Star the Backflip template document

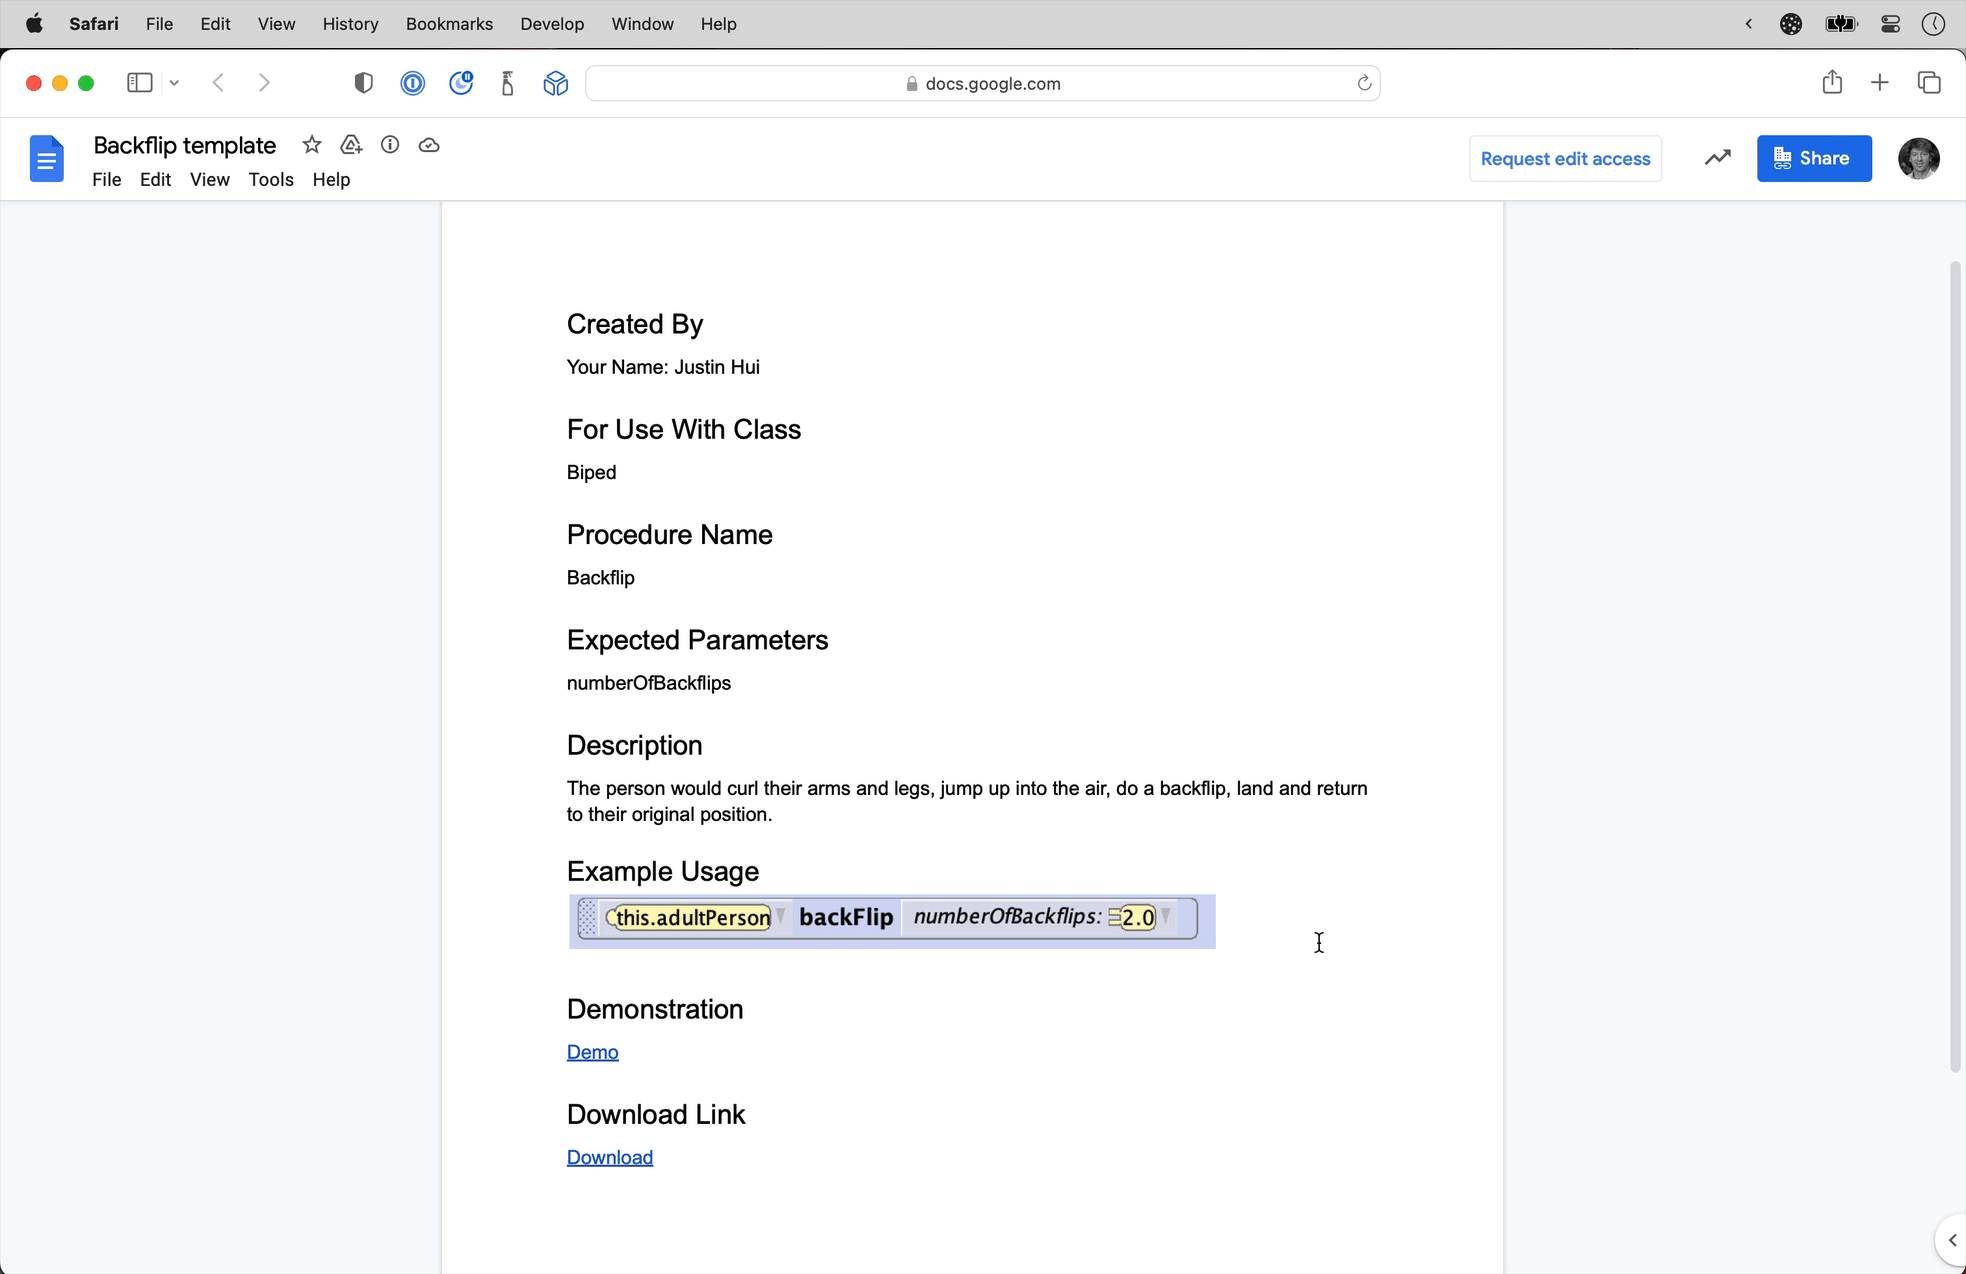pos(312,145)
